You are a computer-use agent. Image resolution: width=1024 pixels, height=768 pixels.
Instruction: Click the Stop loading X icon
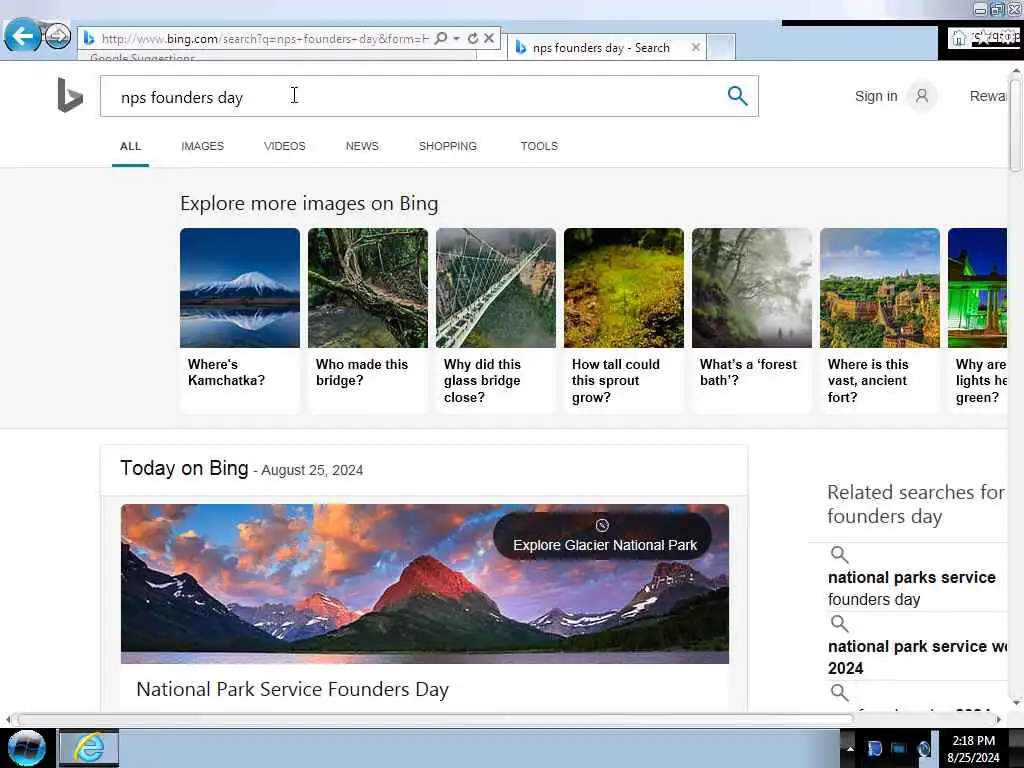click(488, 39)
